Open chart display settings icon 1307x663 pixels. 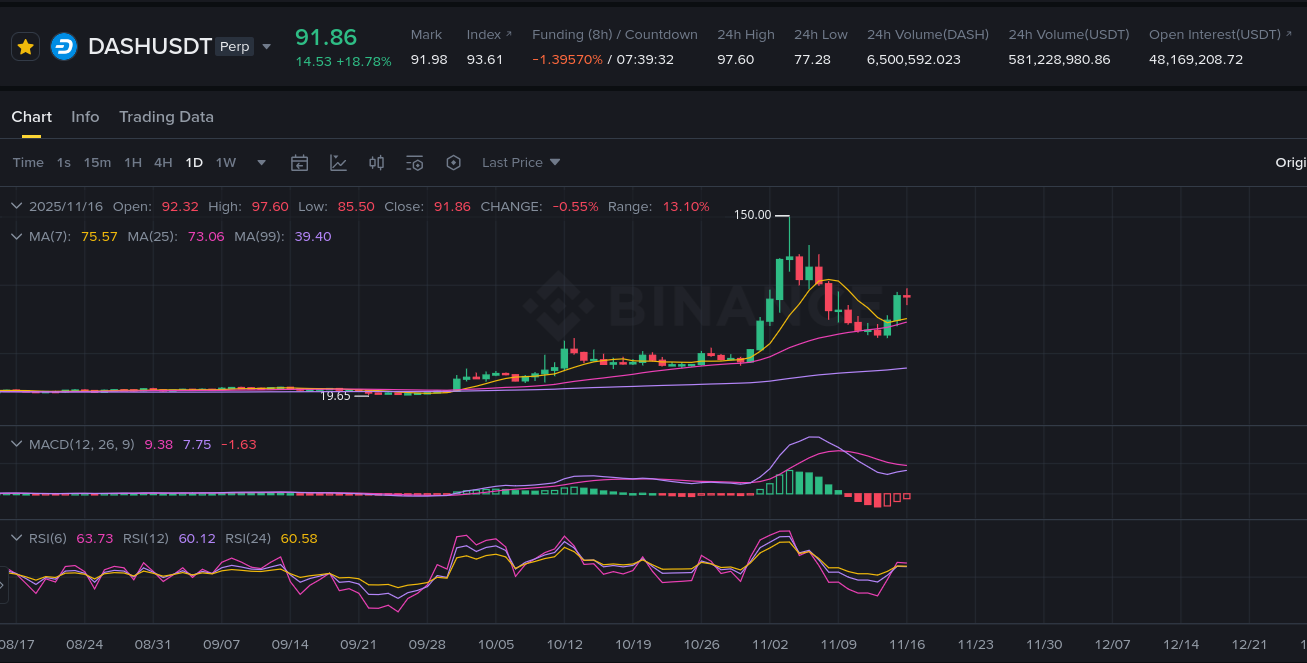point(415,163)
